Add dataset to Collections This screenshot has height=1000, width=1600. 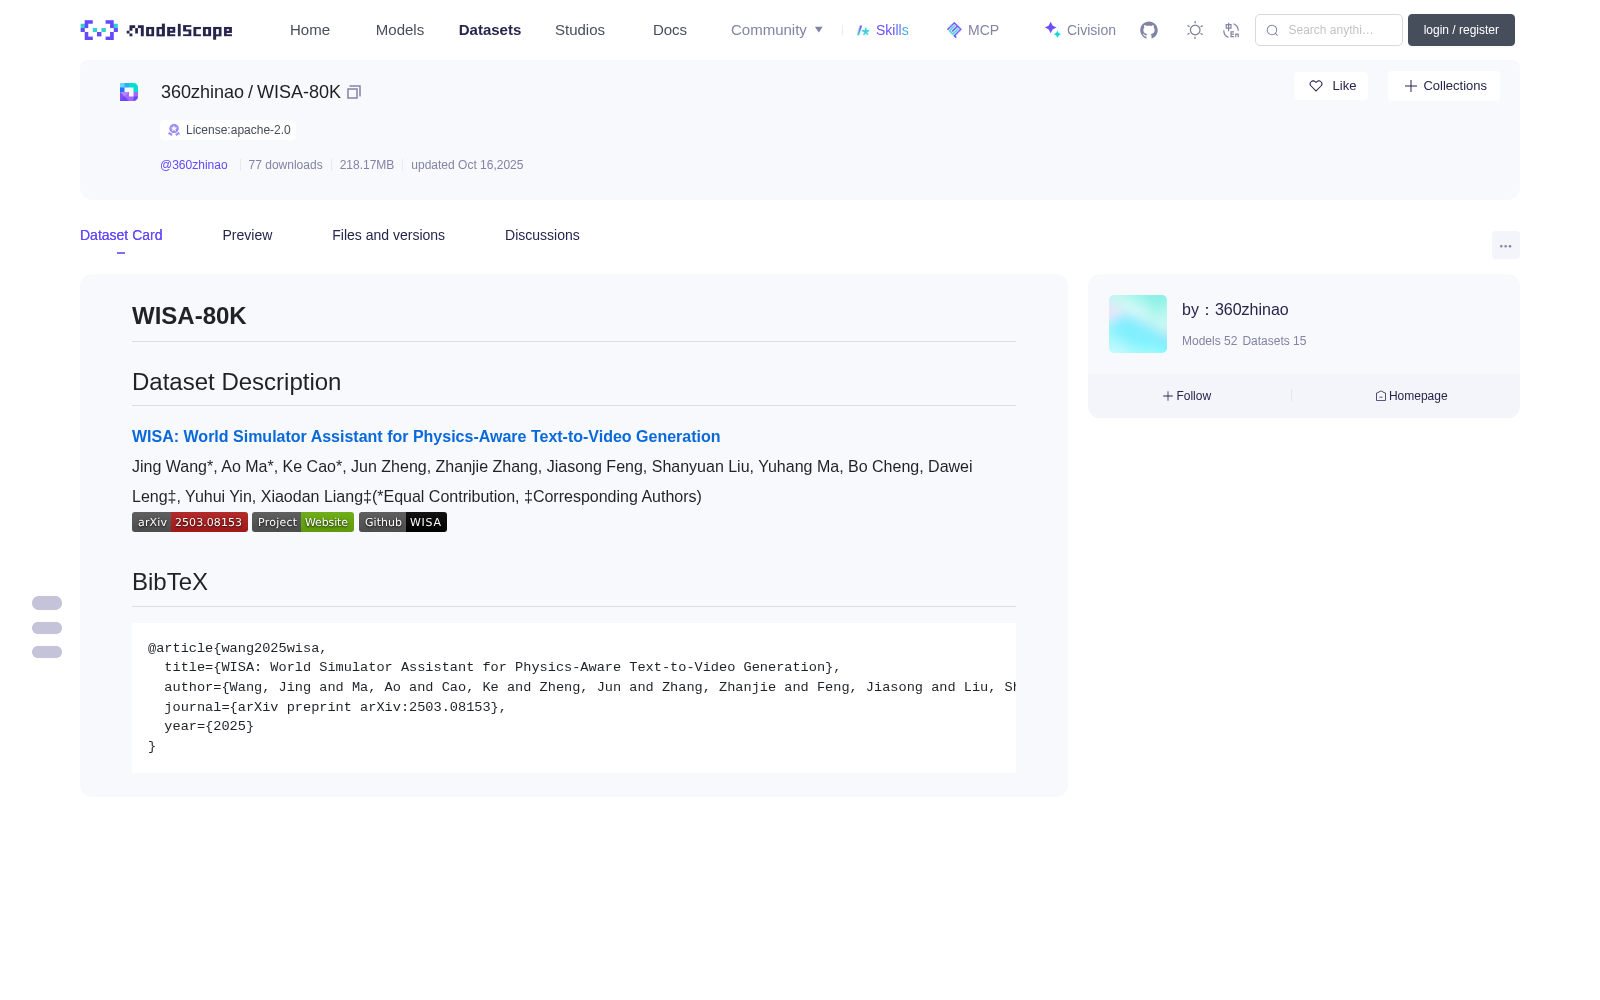(x=1444, y=86)
